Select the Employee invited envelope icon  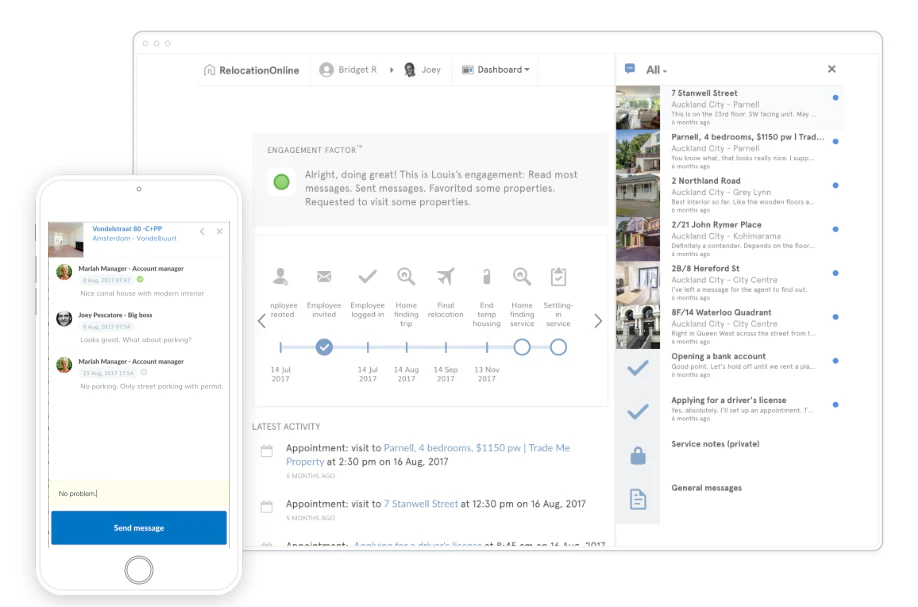point(326,277)
